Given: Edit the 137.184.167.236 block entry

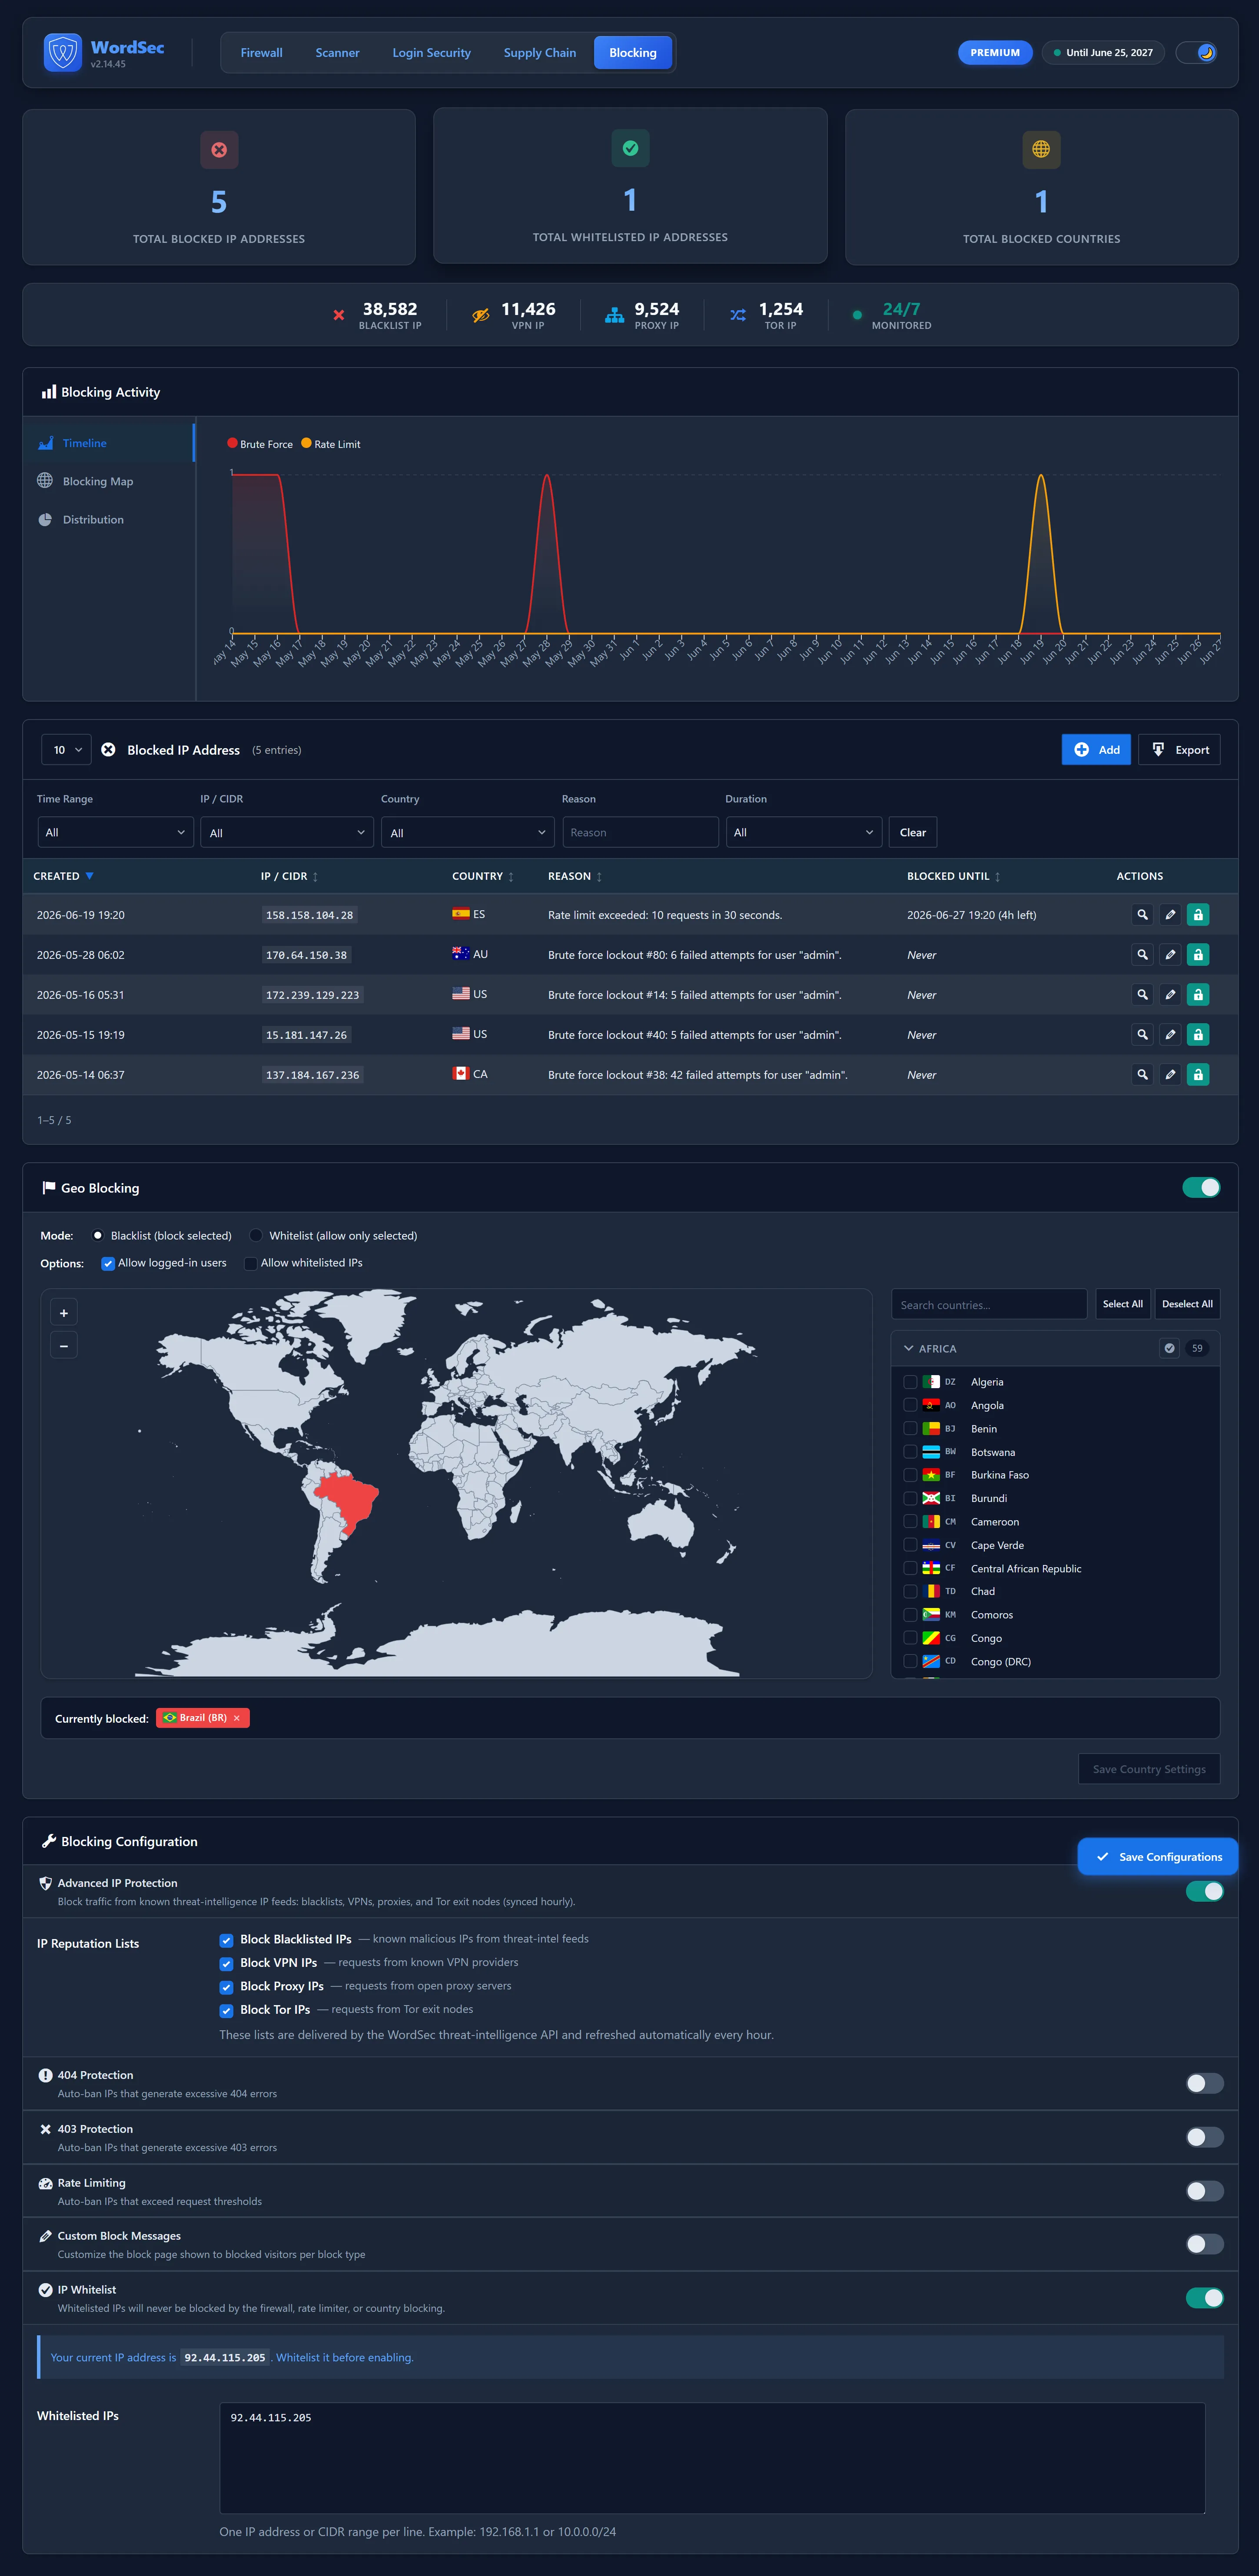Looking at the screenshot, I should 1170,1075.
